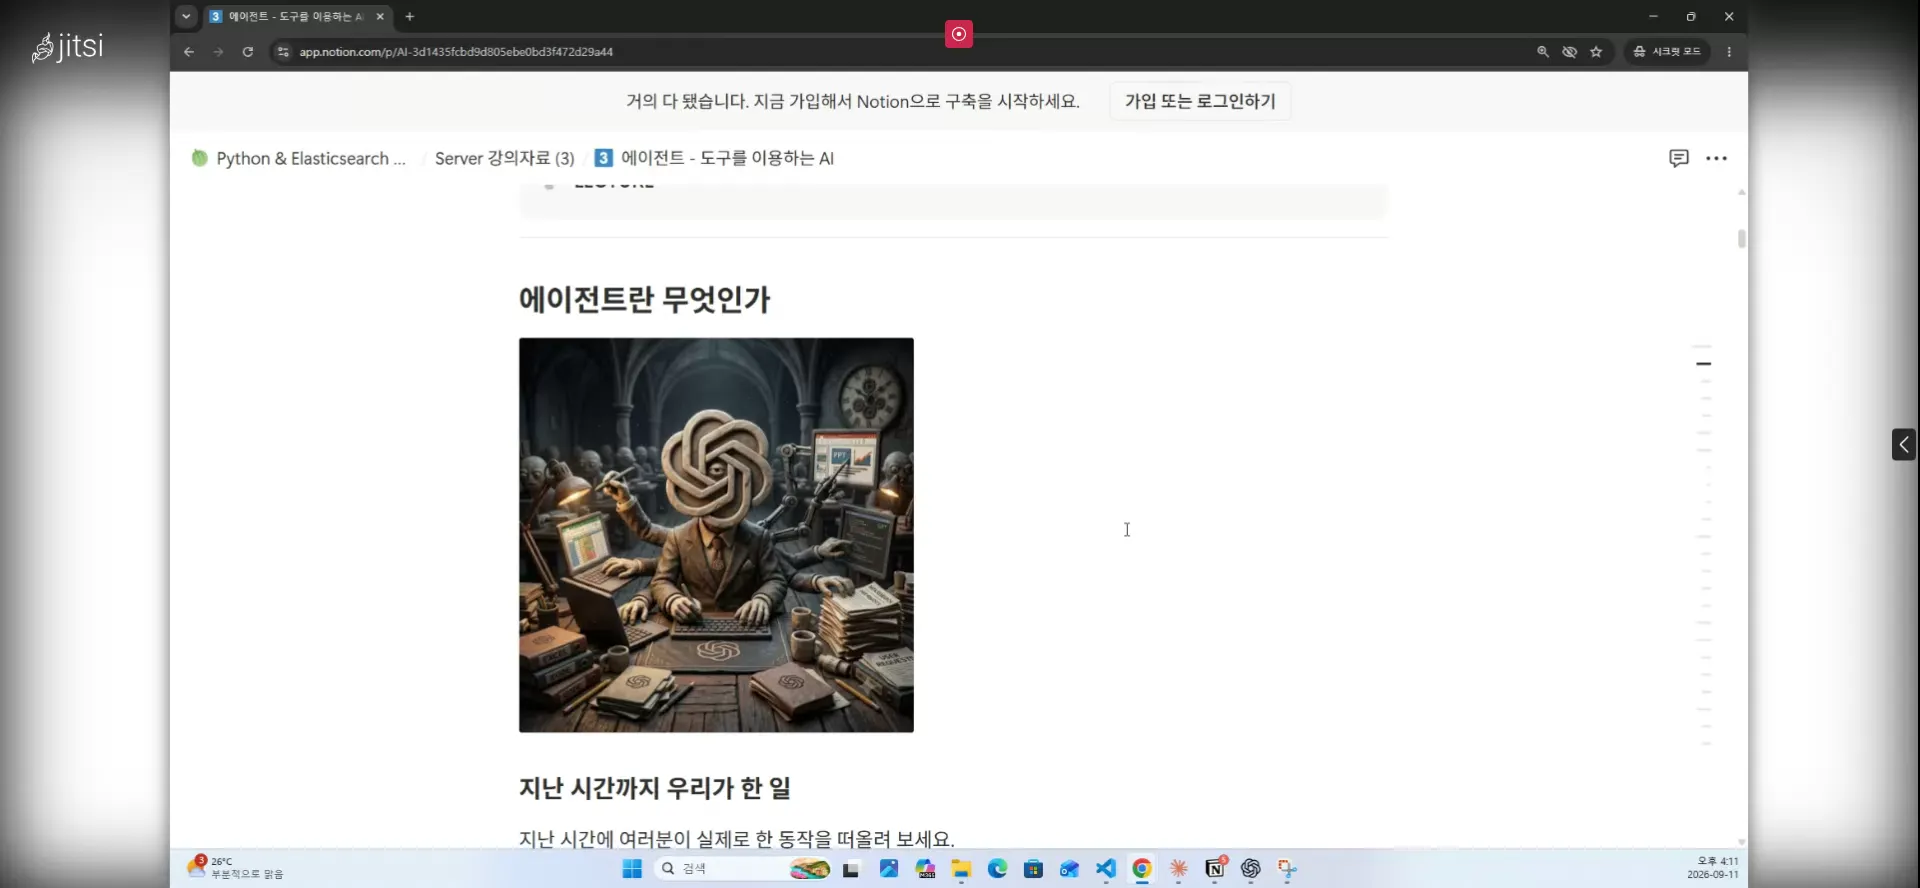Open Task View in taskbar
Image resolution: width=1920 pixels, height=888 pixels.
(x=851, y=869)
